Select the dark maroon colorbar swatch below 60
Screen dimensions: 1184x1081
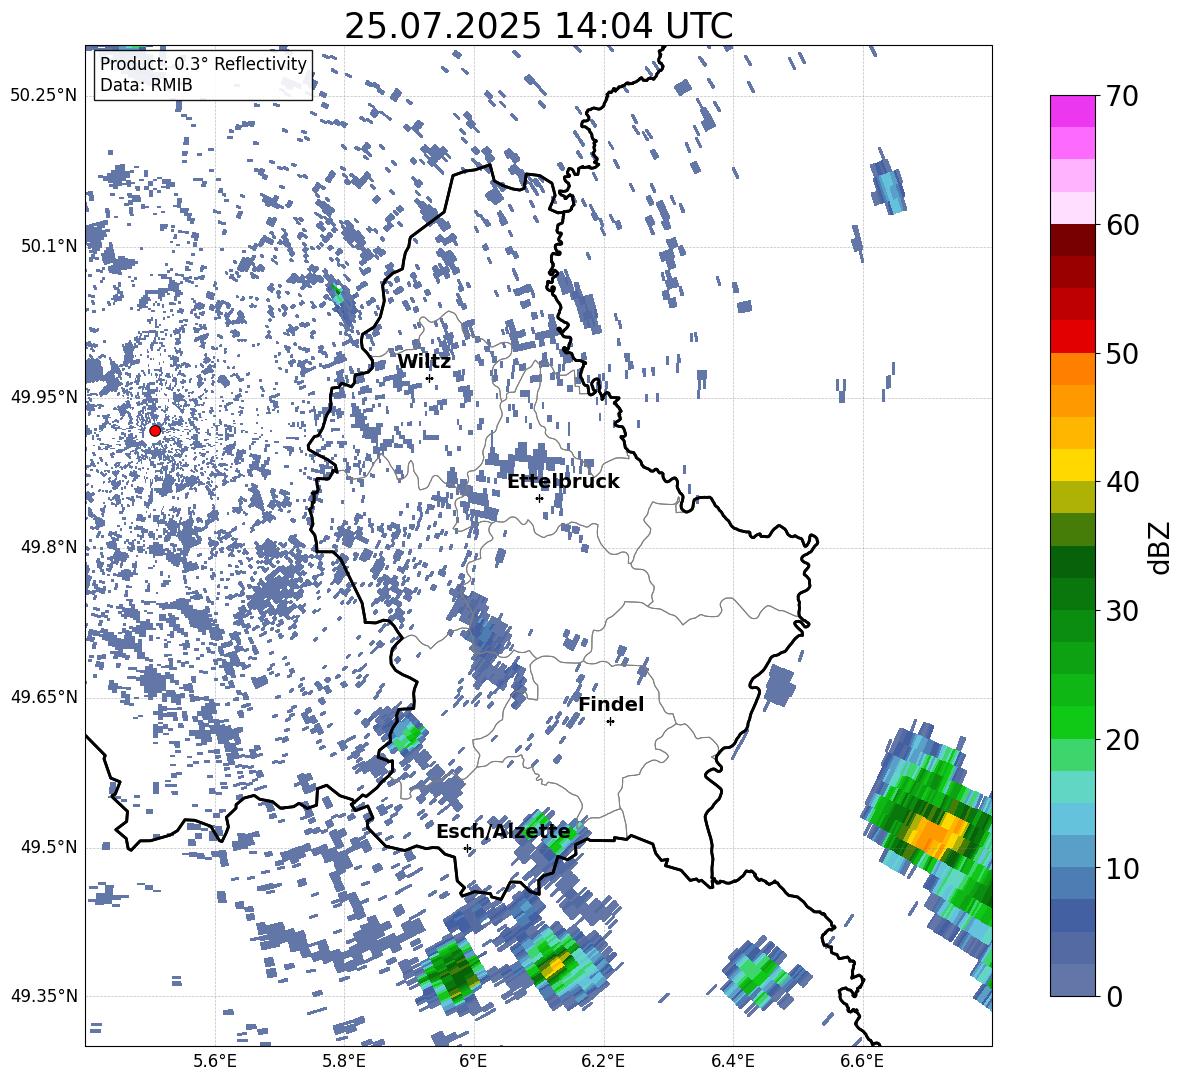tap(1072, 241)
